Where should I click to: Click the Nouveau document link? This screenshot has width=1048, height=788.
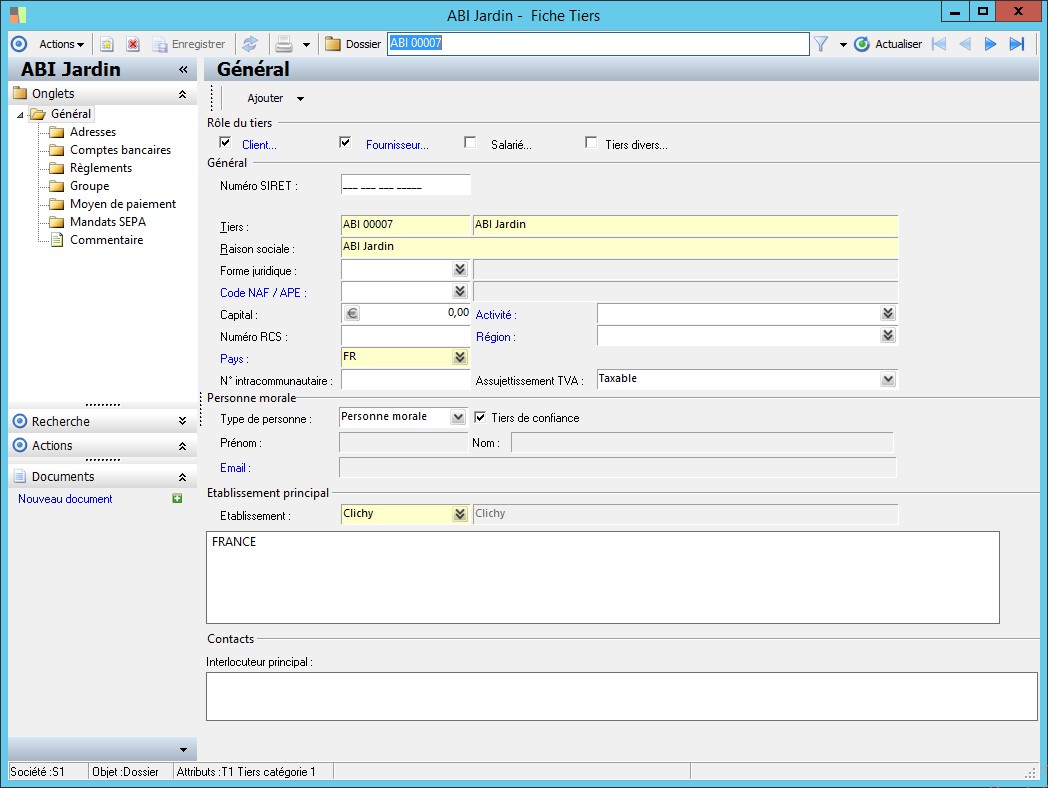(x=65, y=499)
